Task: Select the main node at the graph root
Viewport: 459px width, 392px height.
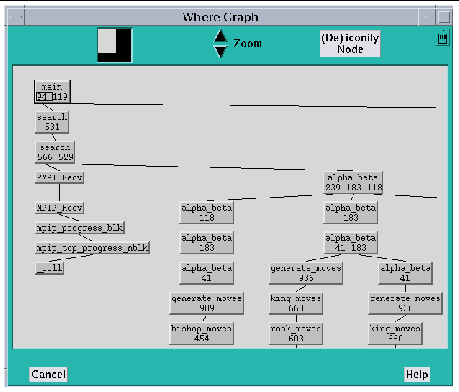Action: click(x=52, y=91)
